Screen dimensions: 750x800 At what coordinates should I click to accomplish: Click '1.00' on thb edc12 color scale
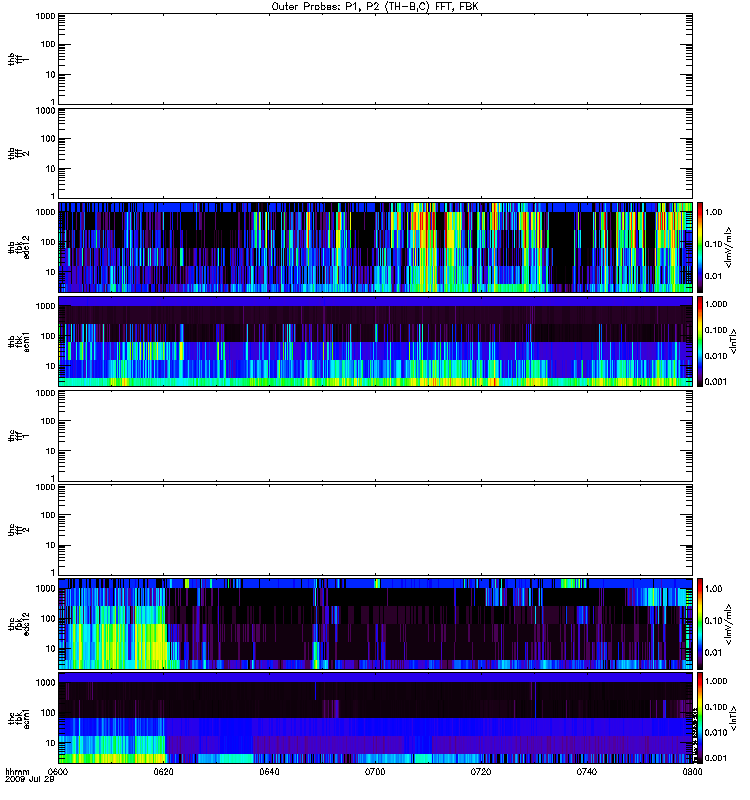tap(713, 212)
